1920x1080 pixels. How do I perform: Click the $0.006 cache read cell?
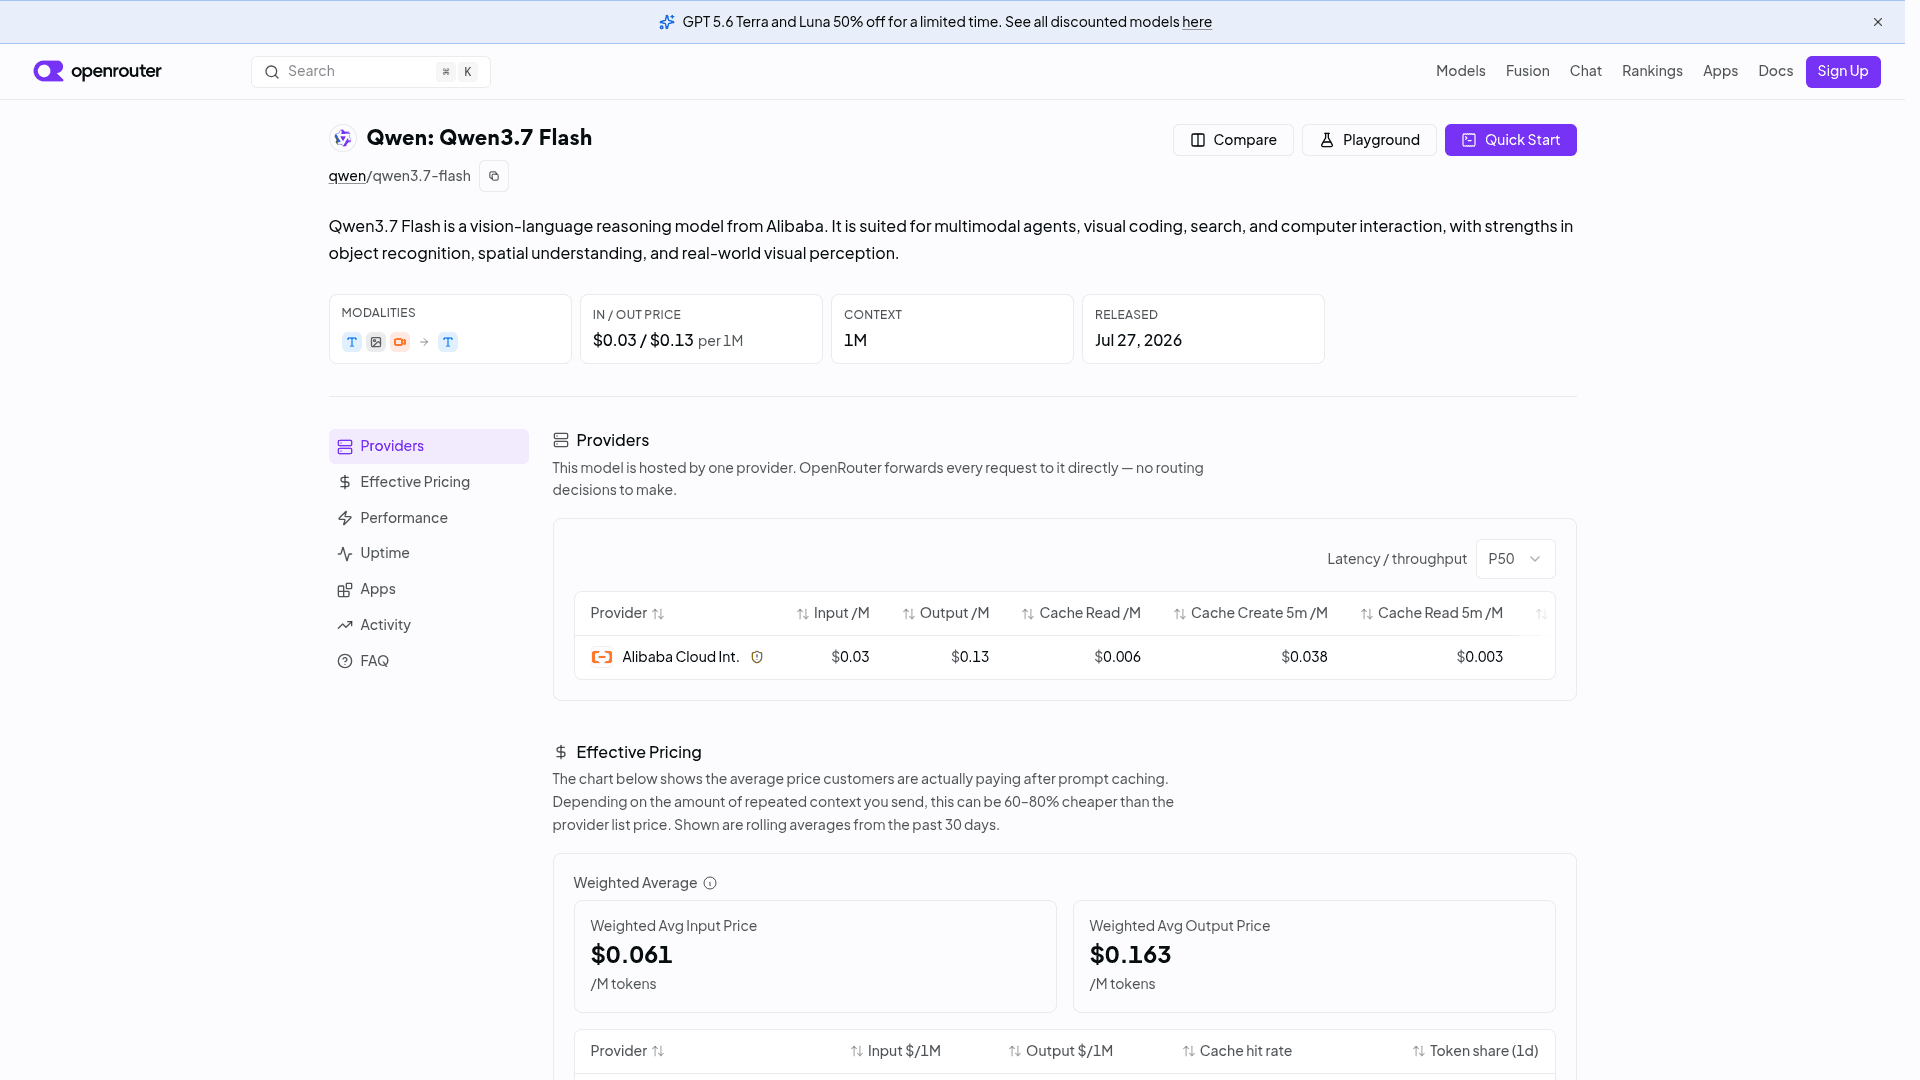1117,657
